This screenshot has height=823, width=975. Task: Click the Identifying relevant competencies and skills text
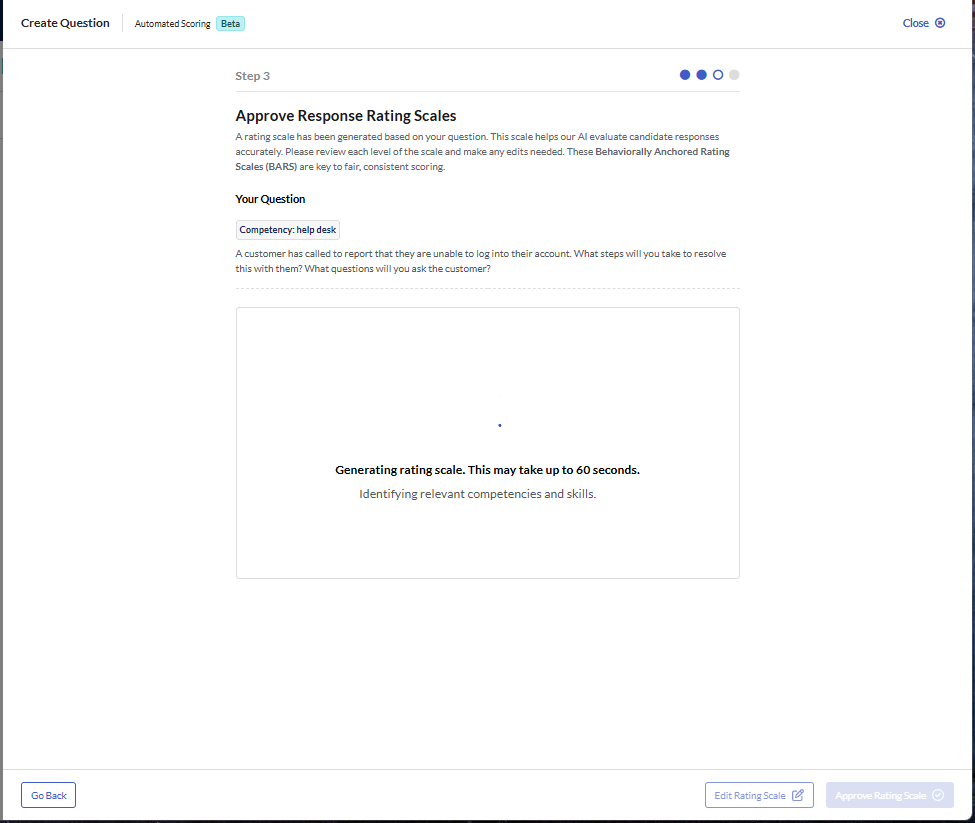[x=477, y=494]
